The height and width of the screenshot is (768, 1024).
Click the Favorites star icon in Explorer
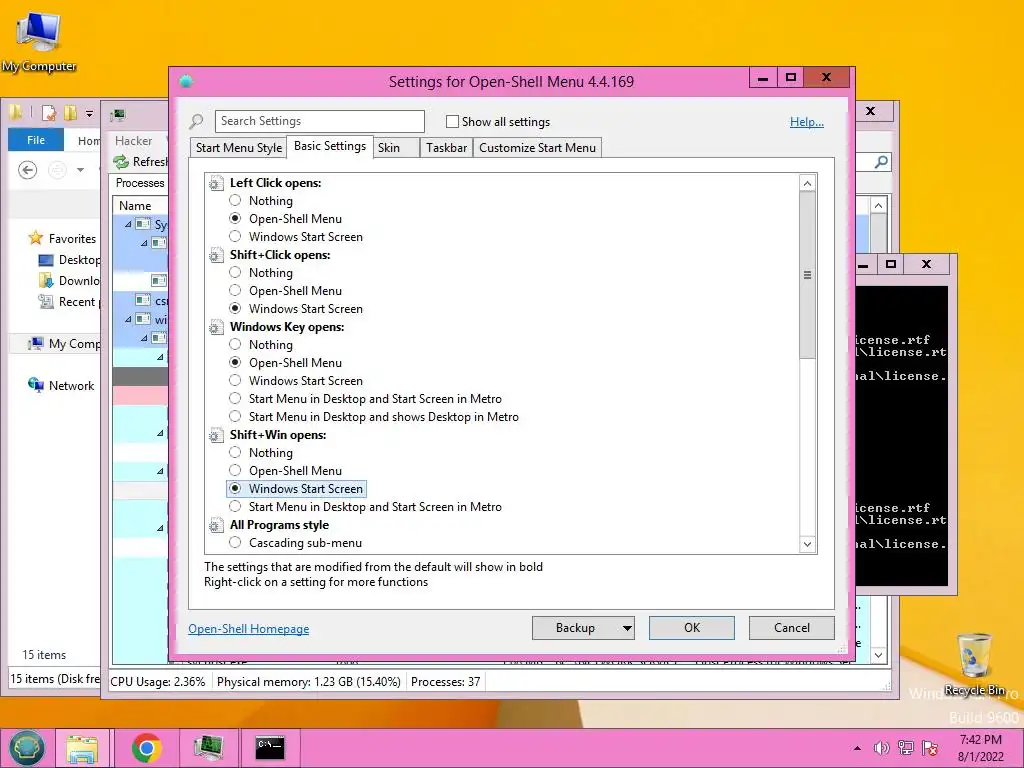[36, 238]
